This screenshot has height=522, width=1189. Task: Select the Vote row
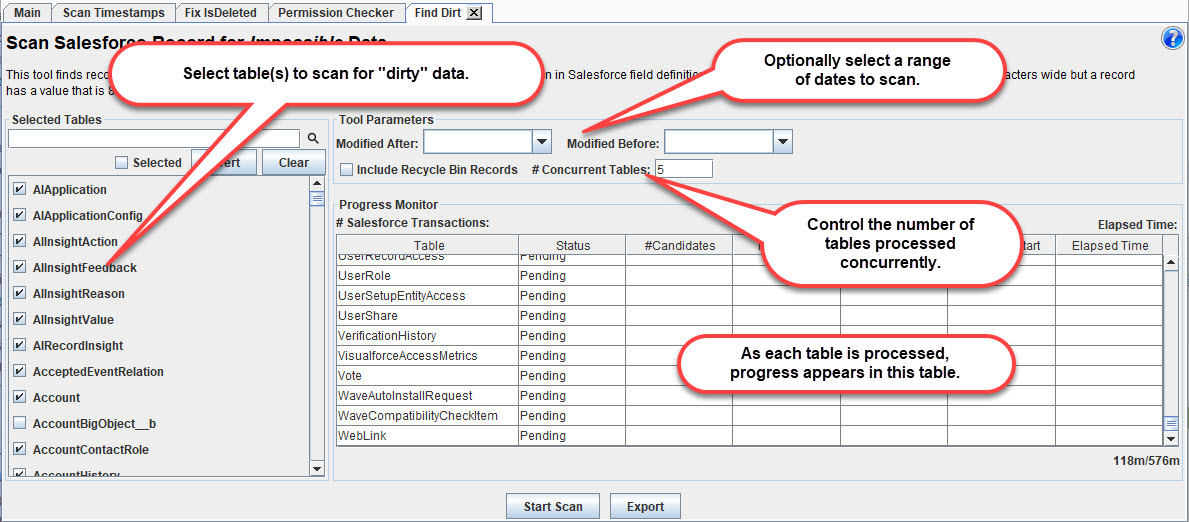click(749, 376)
